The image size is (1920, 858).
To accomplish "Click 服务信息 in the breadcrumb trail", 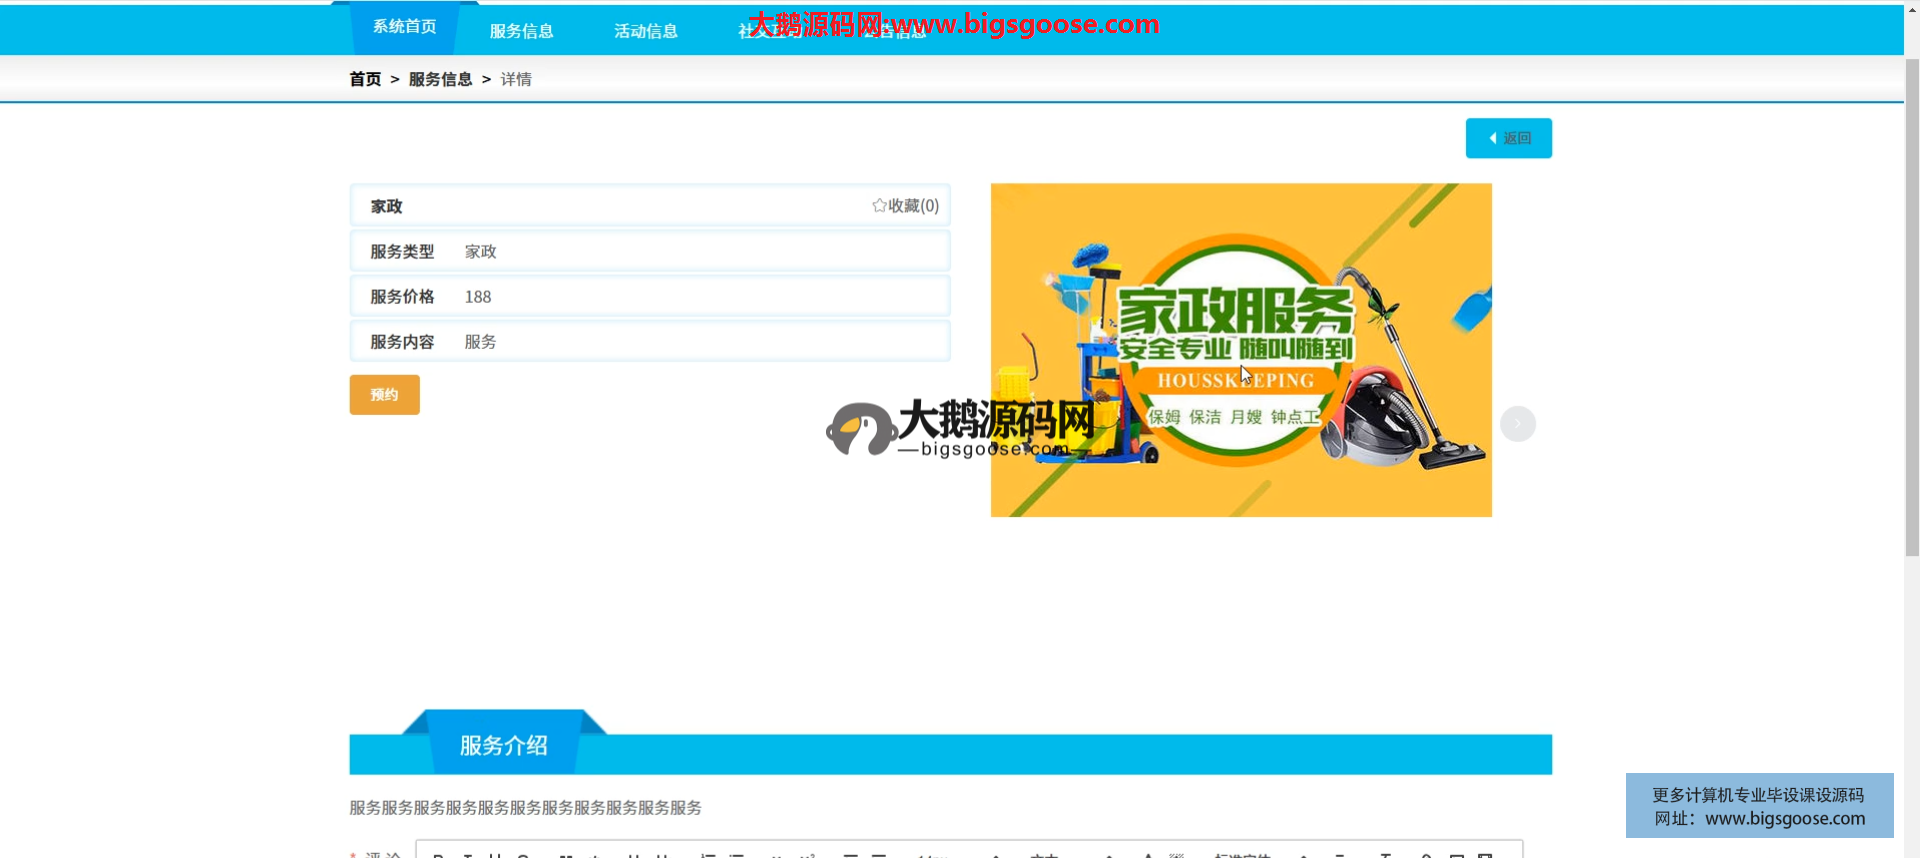I will click(440, 79).
